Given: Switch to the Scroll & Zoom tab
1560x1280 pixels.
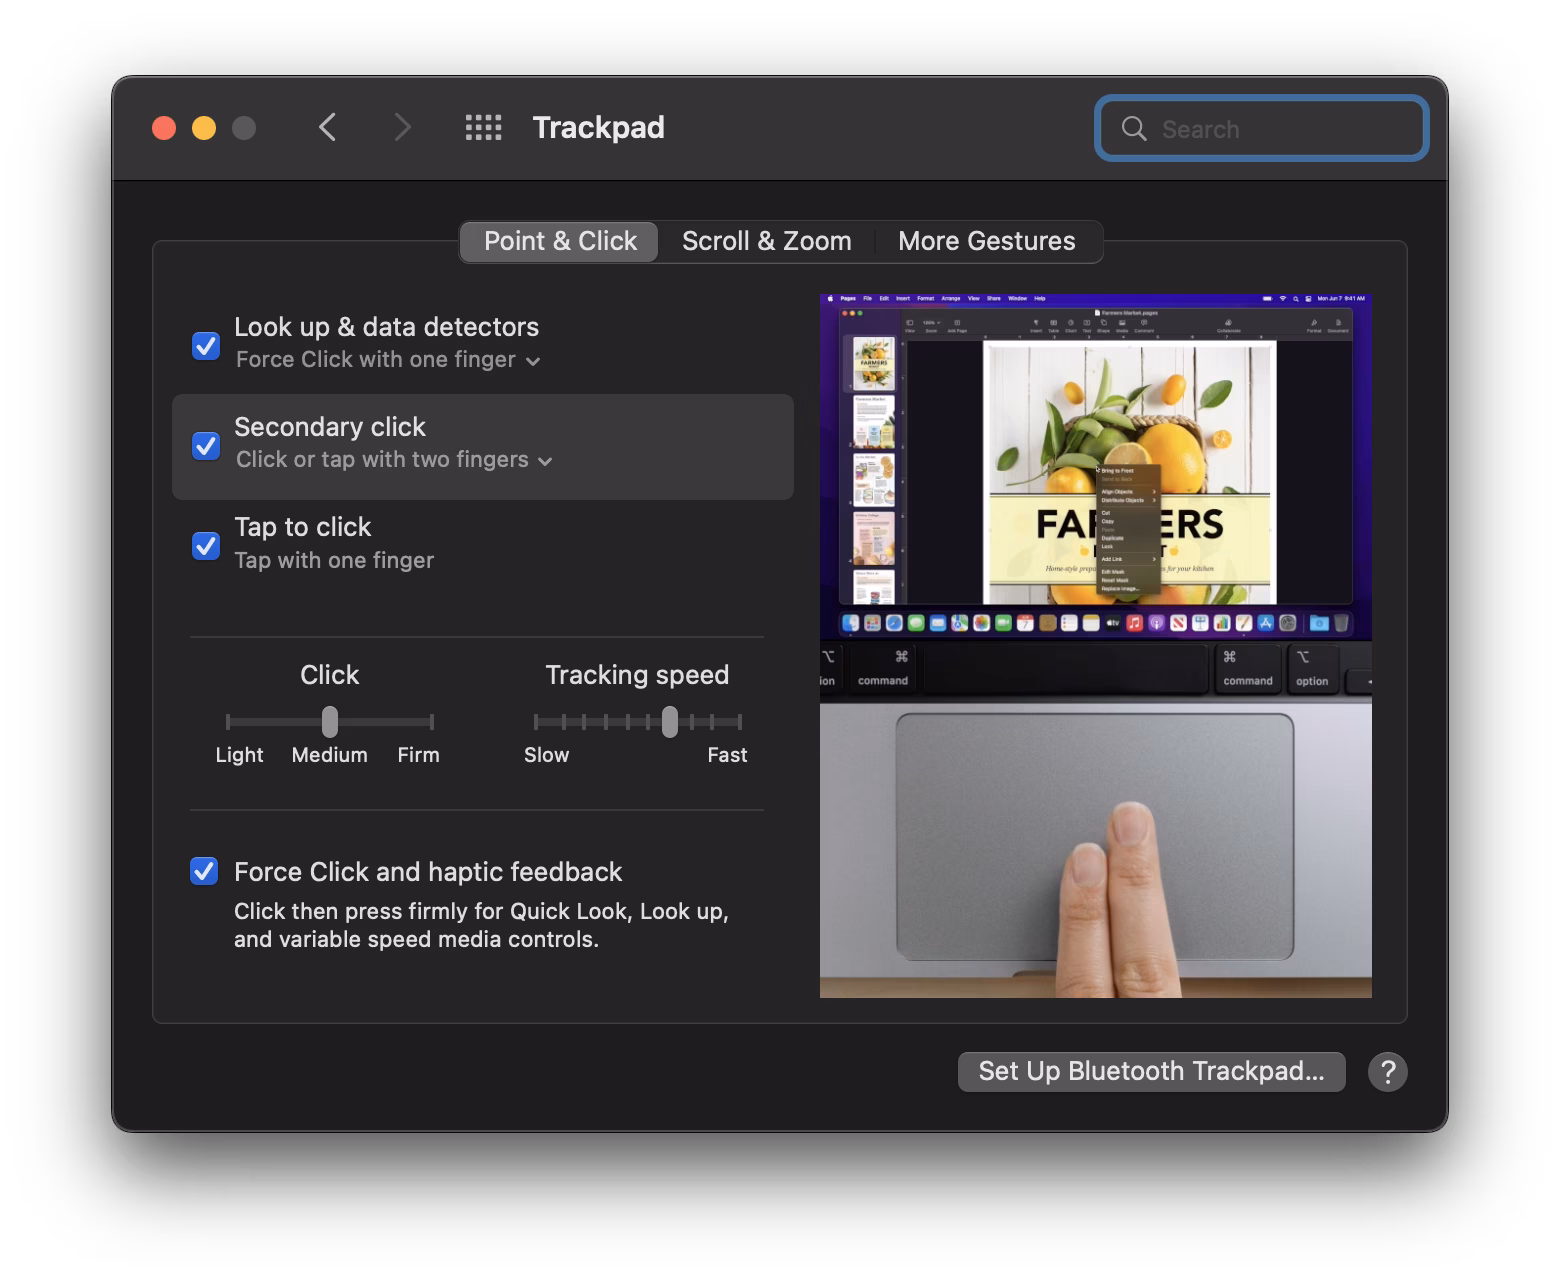Looking at the screenshot, I should 766,242.
